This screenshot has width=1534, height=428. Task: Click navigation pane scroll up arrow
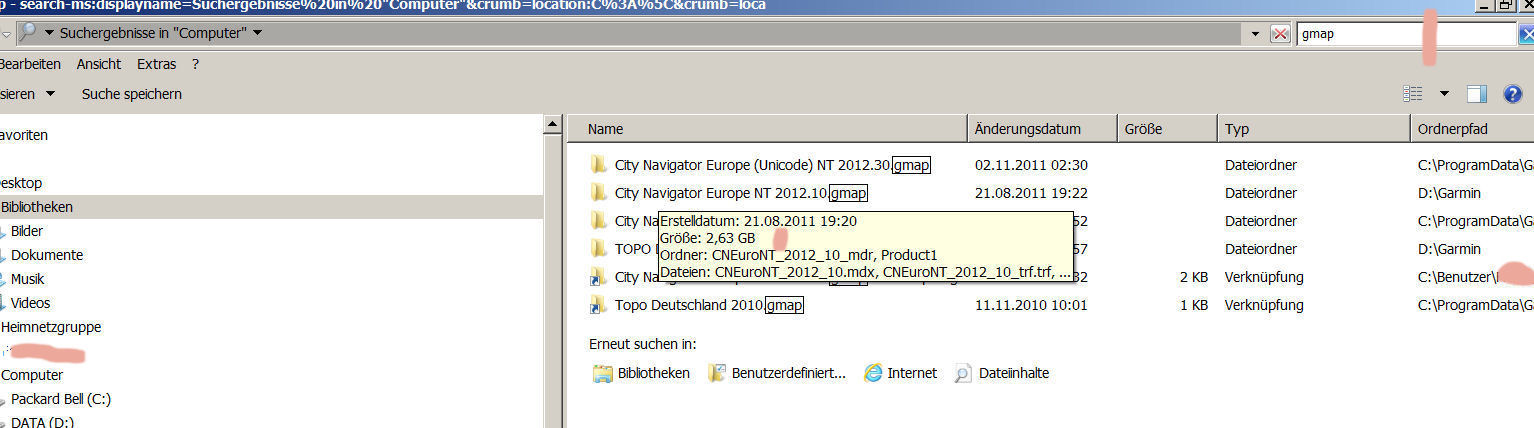pos(553,125)
